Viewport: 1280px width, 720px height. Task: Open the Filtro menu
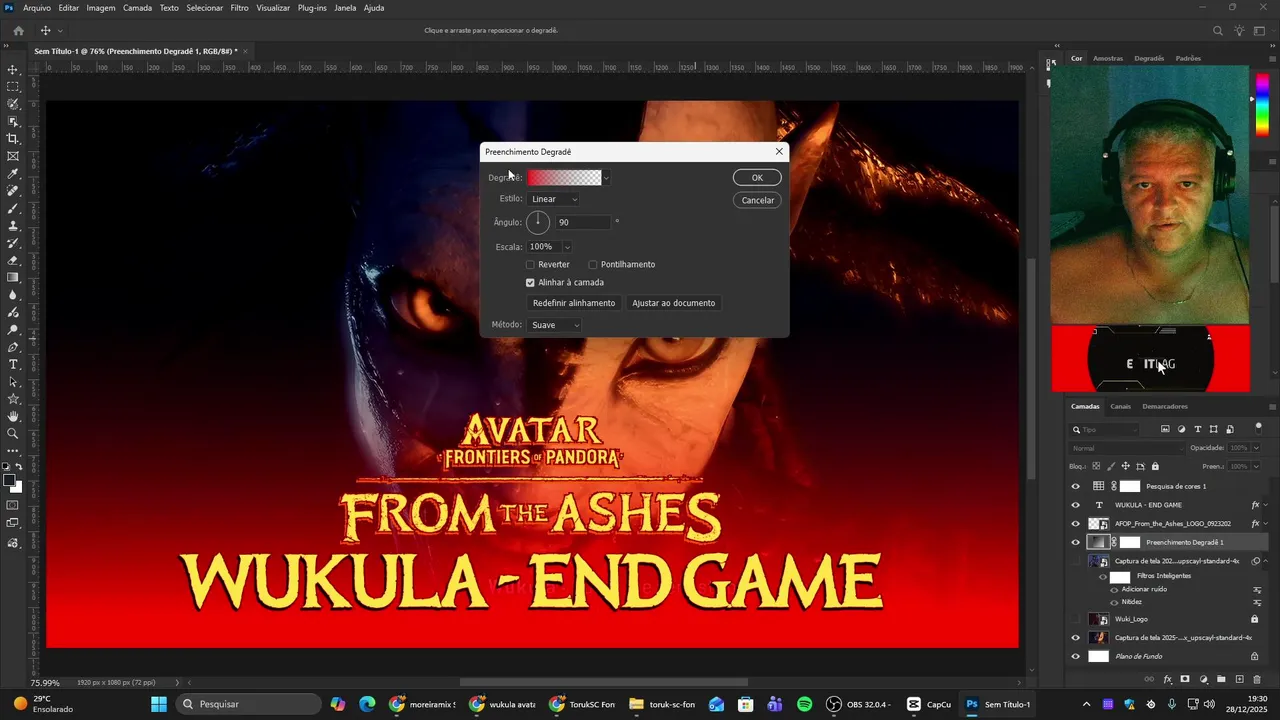point(239,8)
